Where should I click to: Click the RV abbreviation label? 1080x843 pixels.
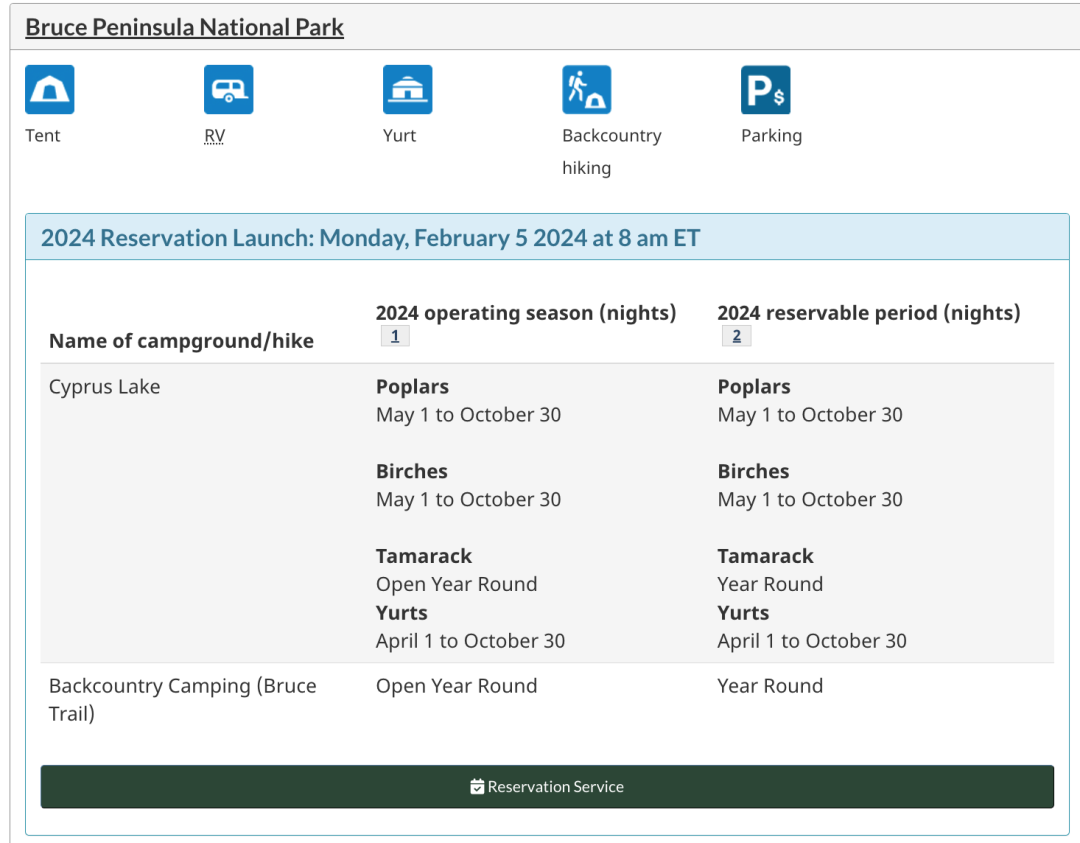point(214,136)
